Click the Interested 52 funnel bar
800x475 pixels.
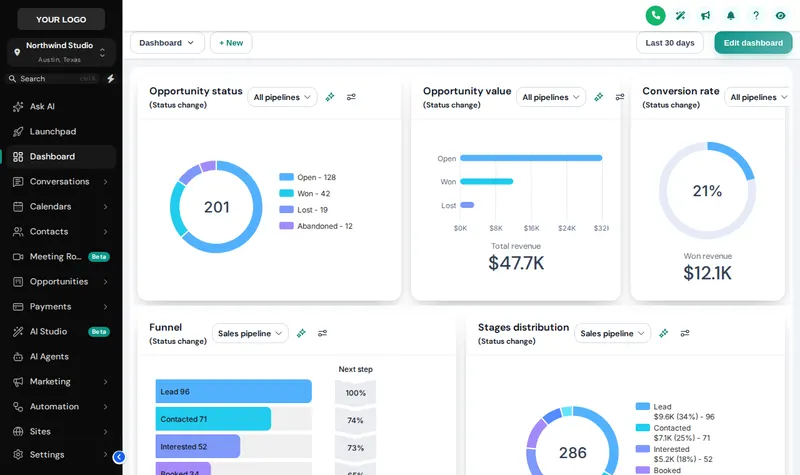click(x=198, y=446)
